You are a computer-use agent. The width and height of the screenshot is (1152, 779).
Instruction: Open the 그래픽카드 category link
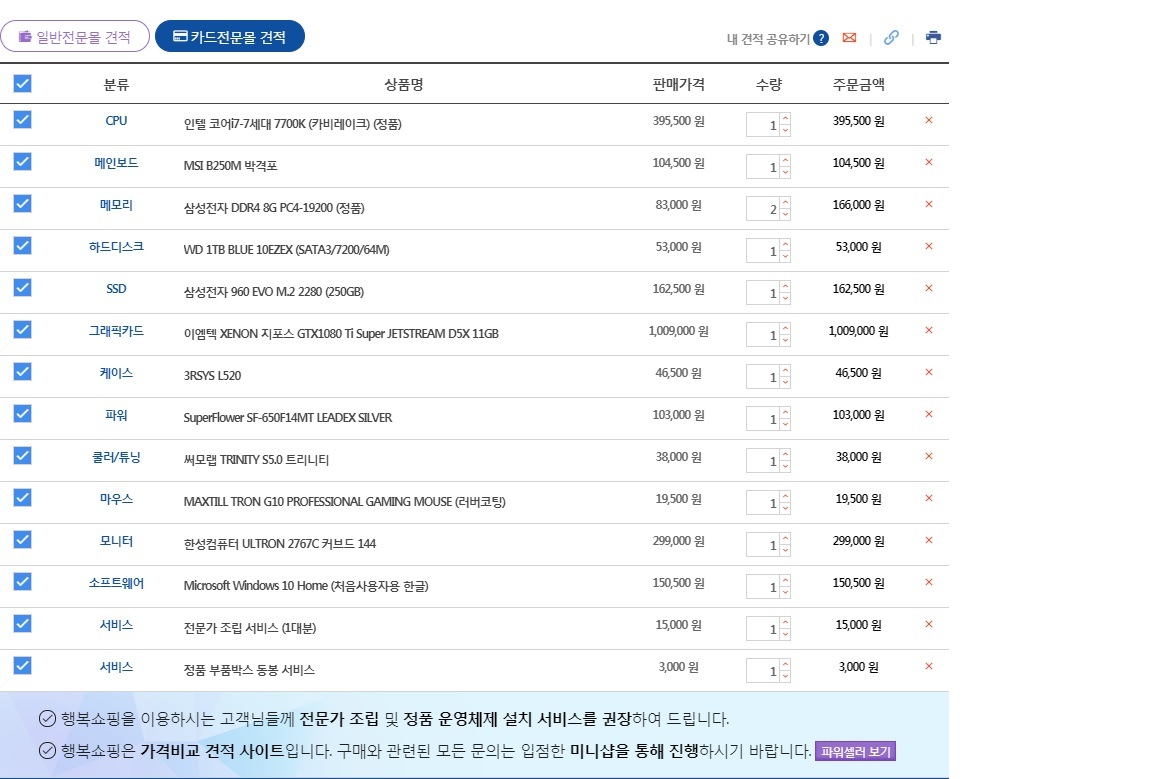(116, 331)
